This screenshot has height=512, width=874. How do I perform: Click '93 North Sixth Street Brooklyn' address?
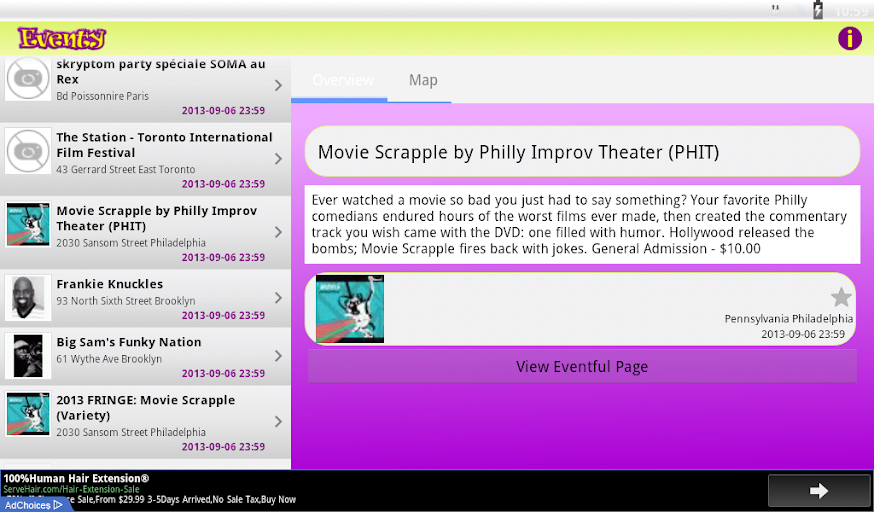coord(125,301)
